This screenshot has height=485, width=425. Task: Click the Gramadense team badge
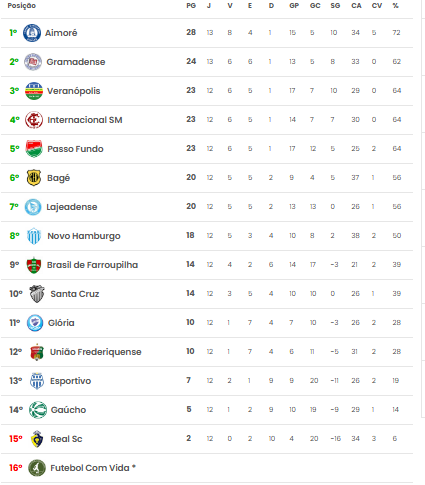[x=33, y=62]
